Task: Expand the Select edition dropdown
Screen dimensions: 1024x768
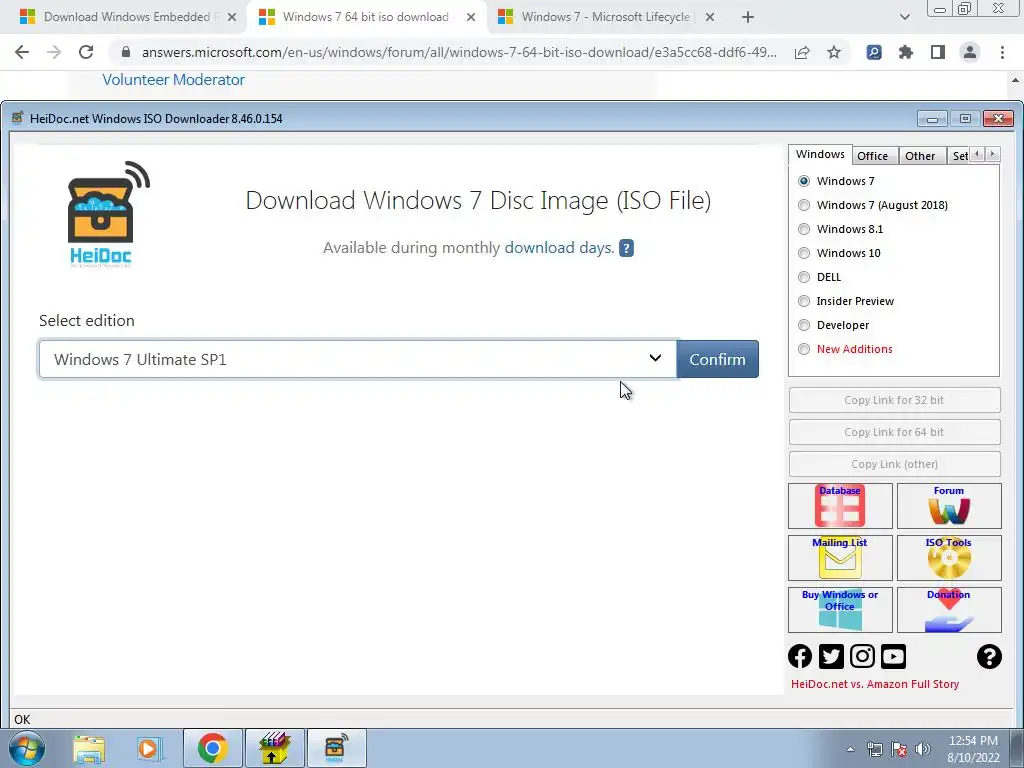Action: tap(358, 359)
